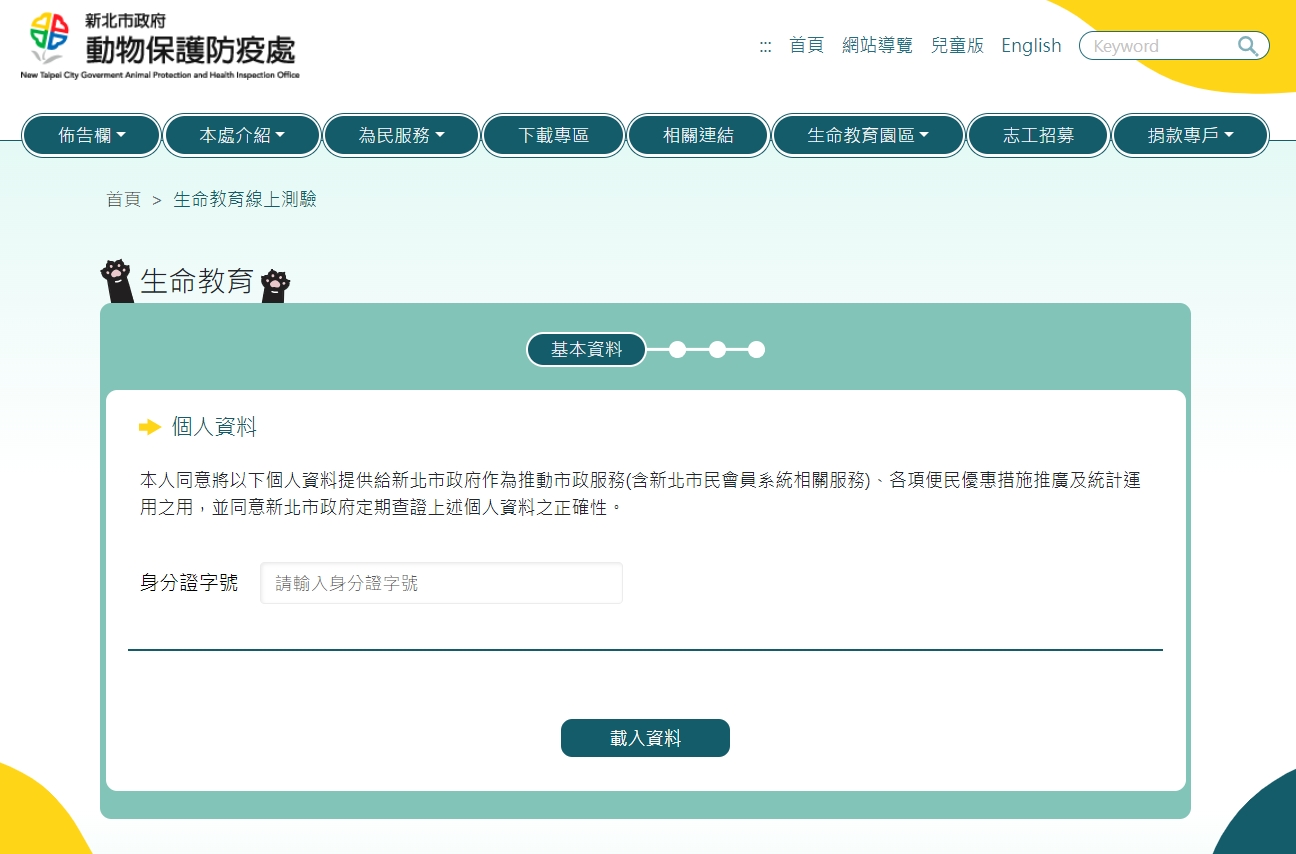
Task: Click the New Taipei City animal protection office logo
Action: click(x=160, y=46)
